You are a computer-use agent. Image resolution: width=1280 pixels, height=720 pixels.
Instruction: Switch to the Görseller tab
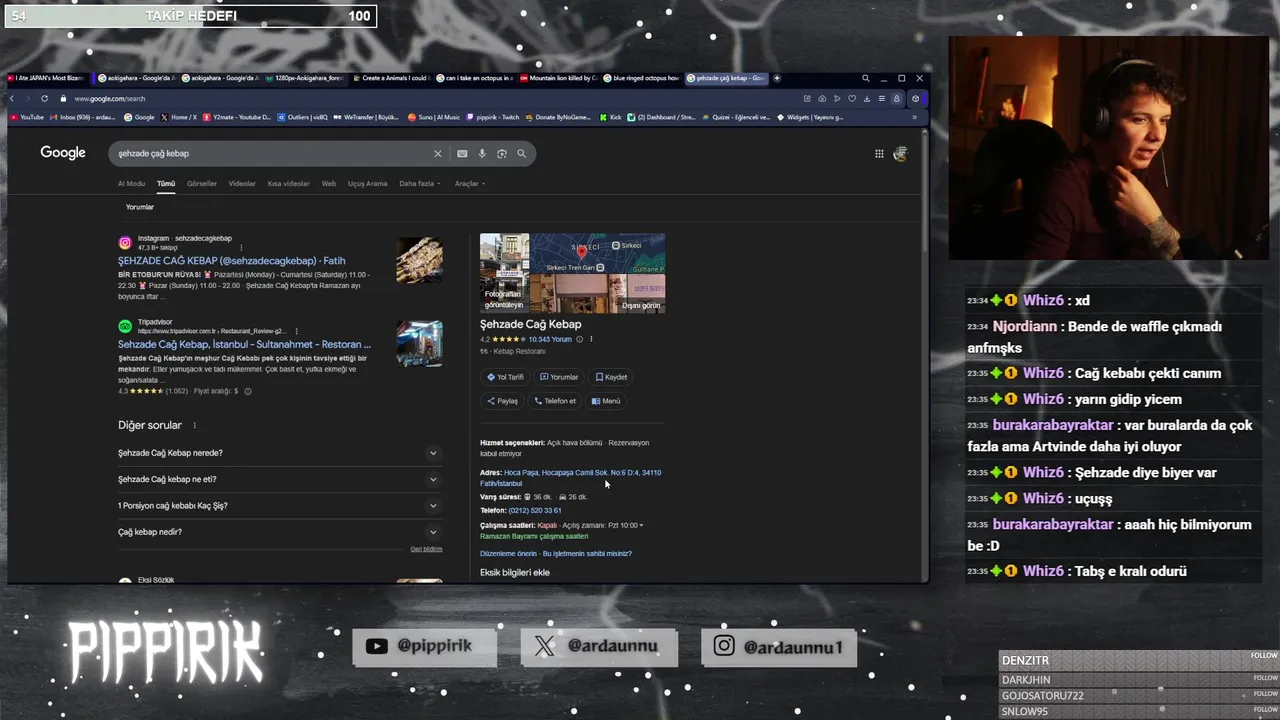202,183
